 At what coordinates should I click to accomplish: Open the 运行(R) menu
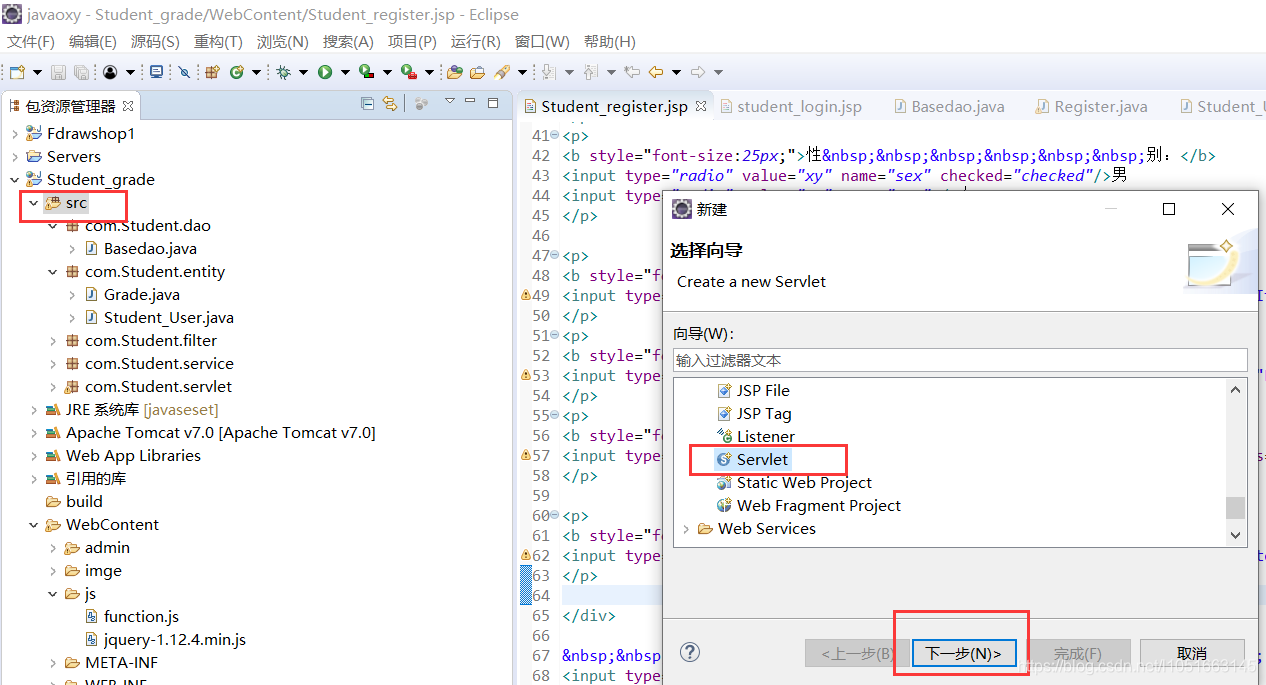point(476,41)
